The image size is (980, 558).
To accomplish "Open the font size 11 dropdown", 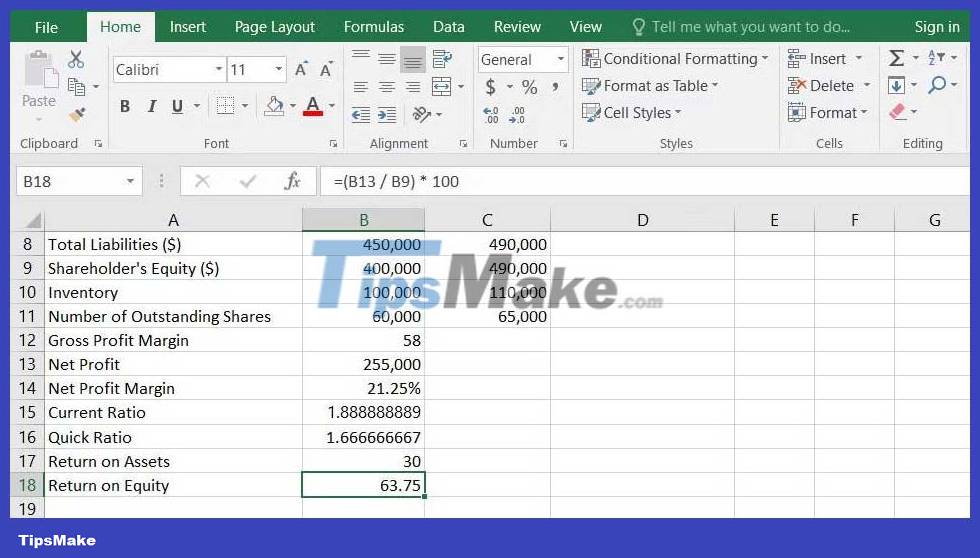I will 279,69.
